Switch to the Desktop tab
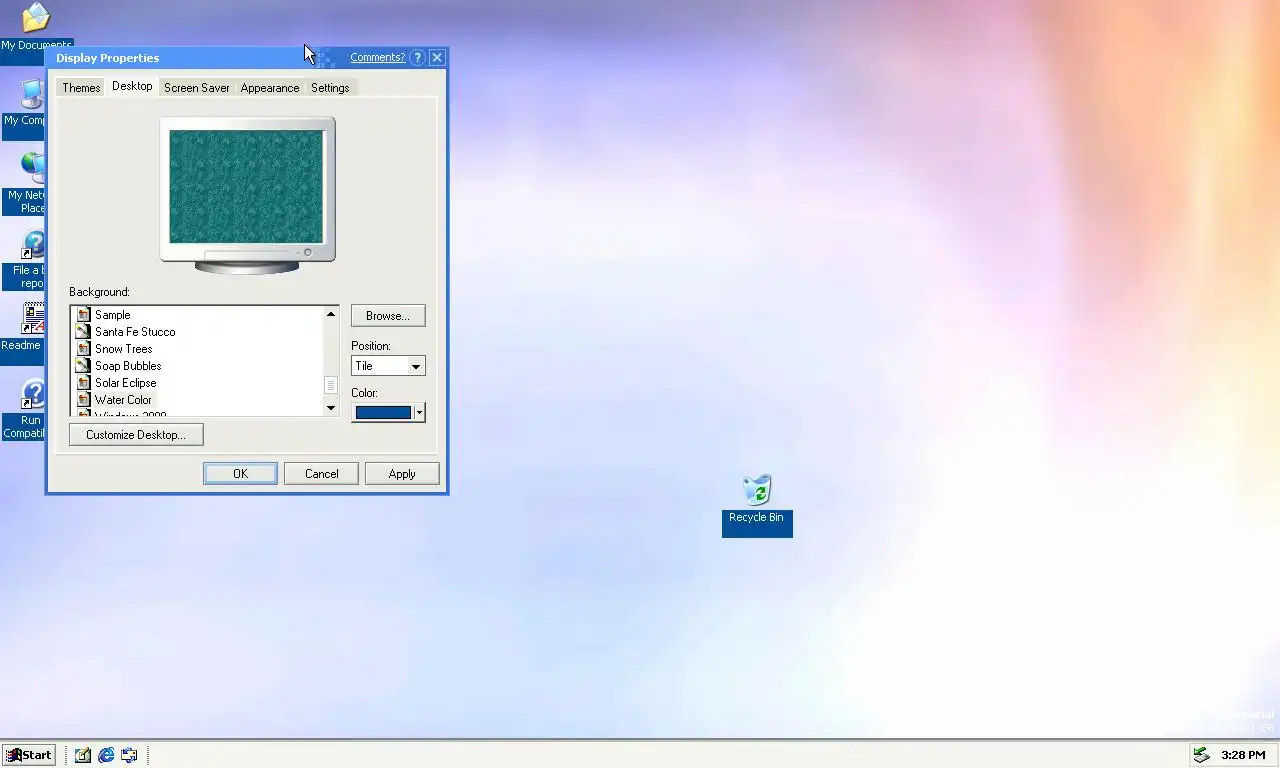Screen dimensions: 1280x768 point(132,86)
